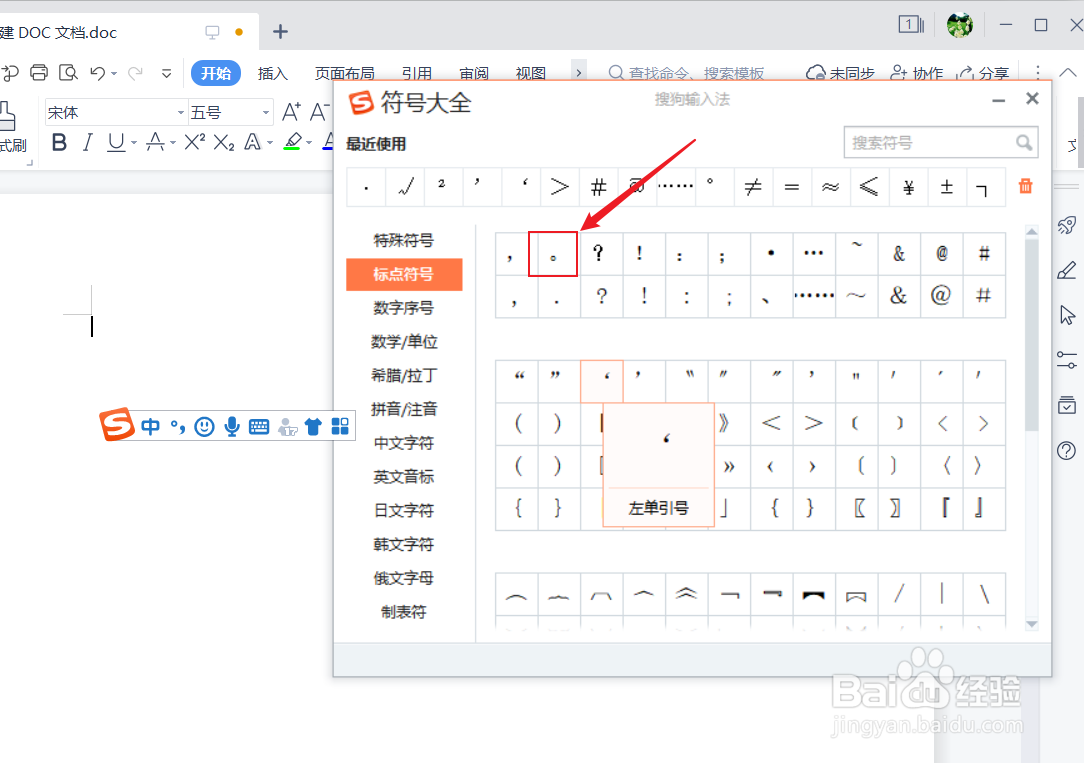Open the Sogou toolbox grid icon
Screen dimensions: 1084x763
[x=340, y=426]
